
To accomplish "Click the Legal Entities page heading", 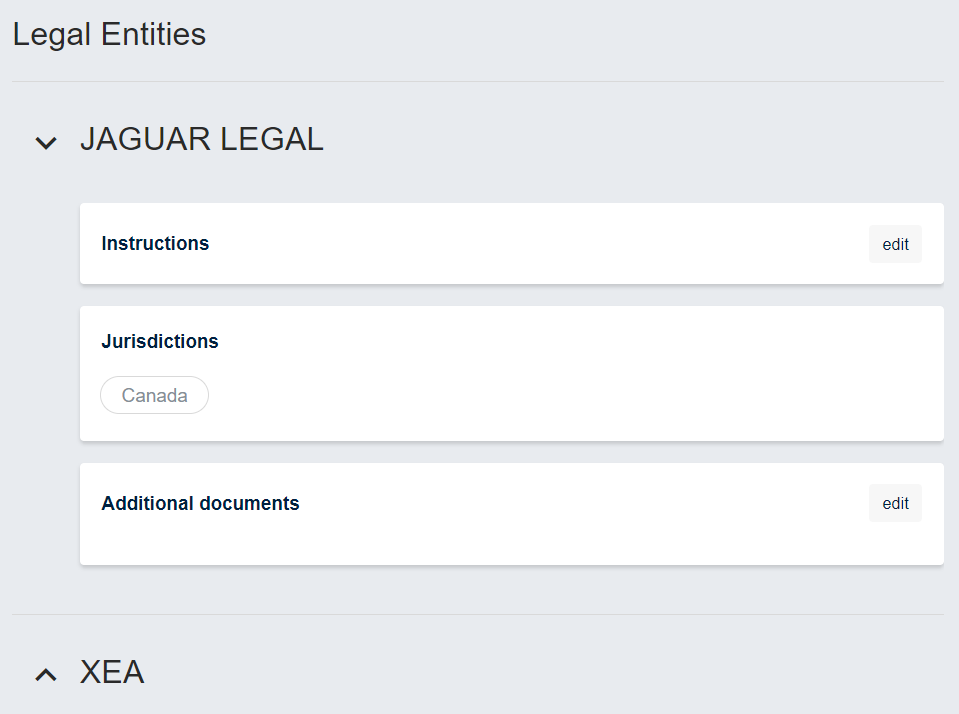I will click(x=109, y=34).
